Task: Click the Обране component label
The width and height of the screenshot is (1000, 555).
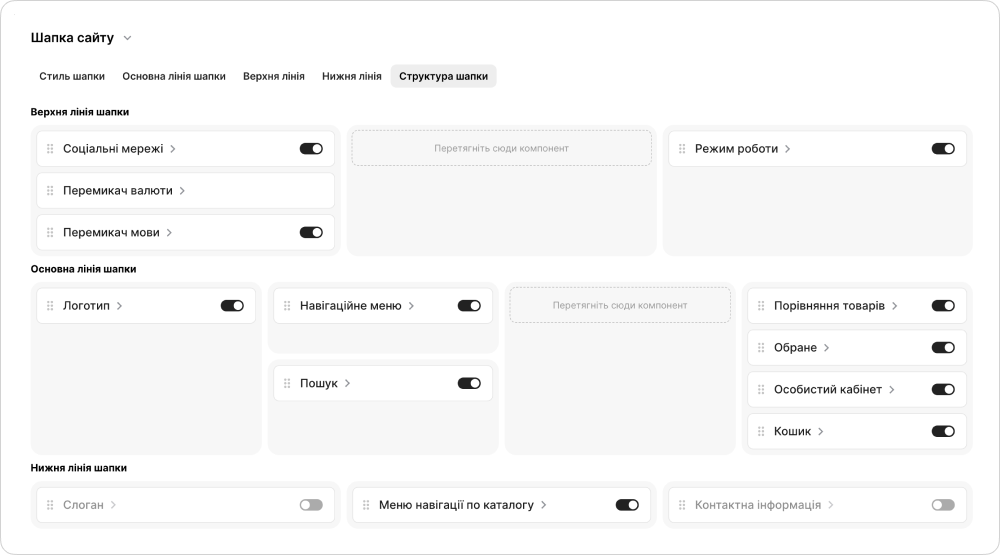Action: tap(795, 348)
